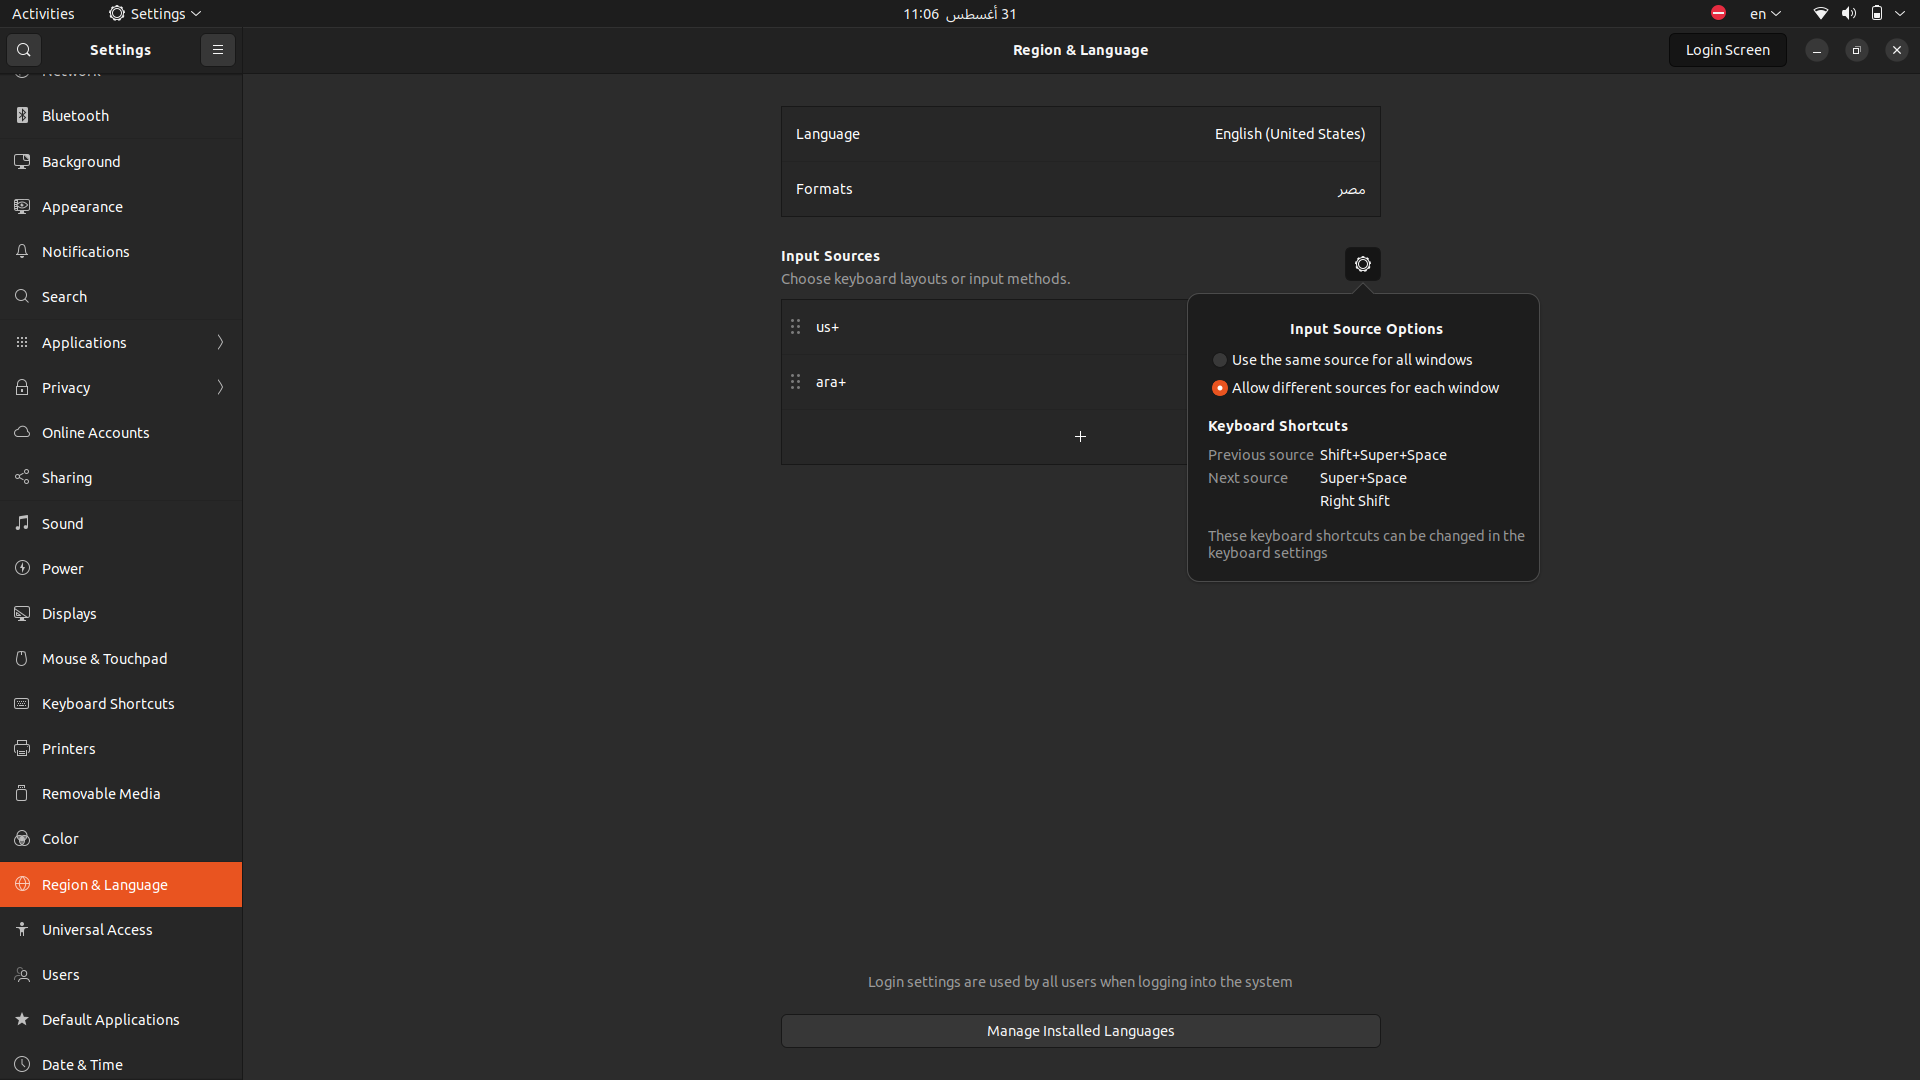Click the volume icon in the top bar
1920x1080 pixels.
coord(1849,14)
